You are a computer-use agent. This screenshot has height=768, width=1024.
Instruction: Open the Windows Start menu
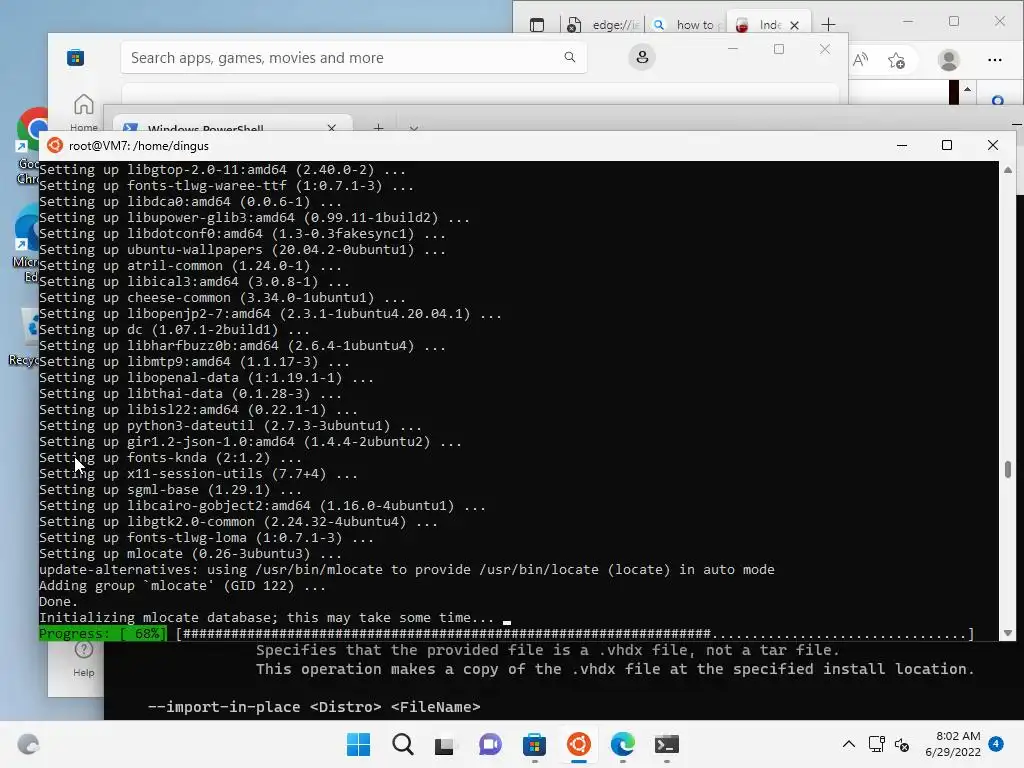358,744
